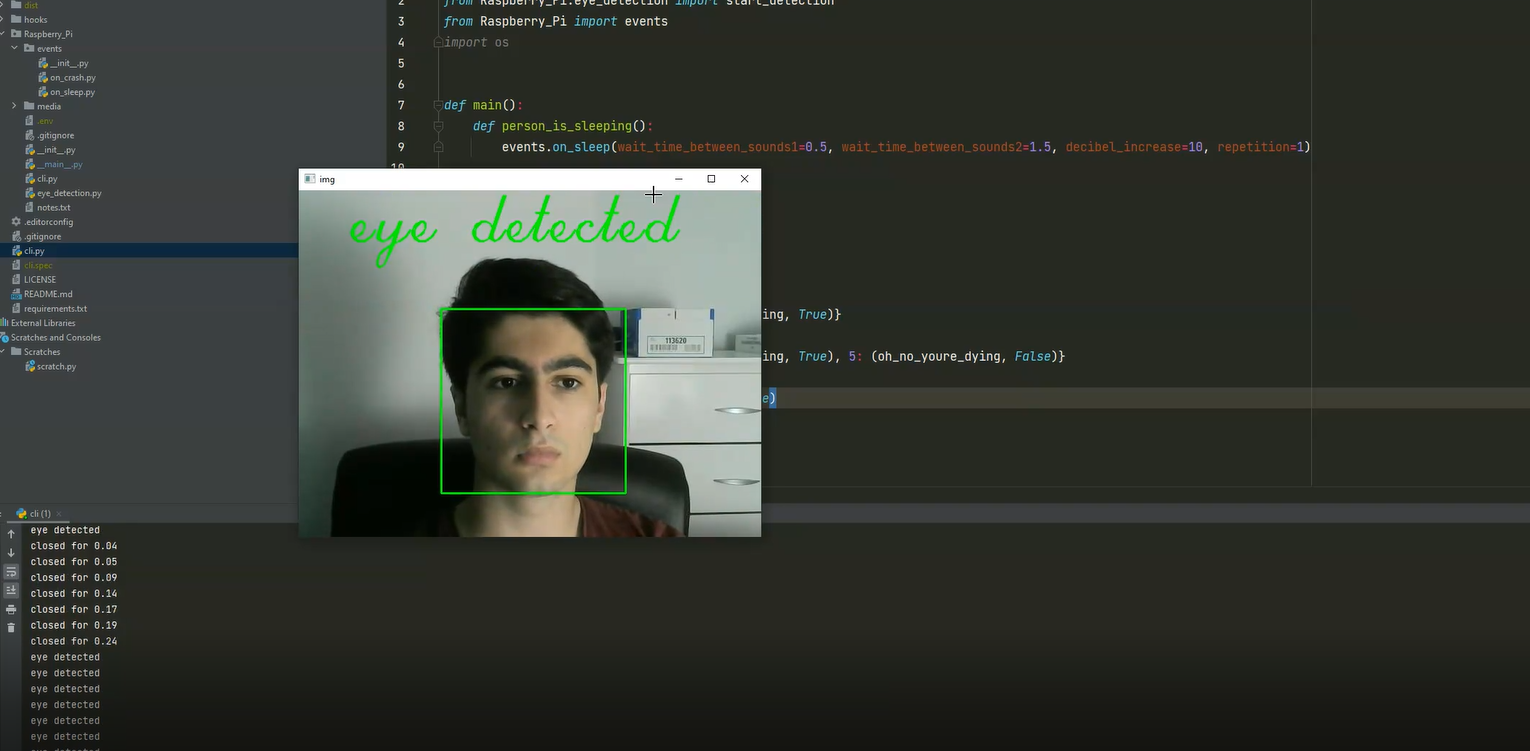Fold the person_is_sleeping function
The height and width of the screenshot is (751, 1530).
point(438,126)
